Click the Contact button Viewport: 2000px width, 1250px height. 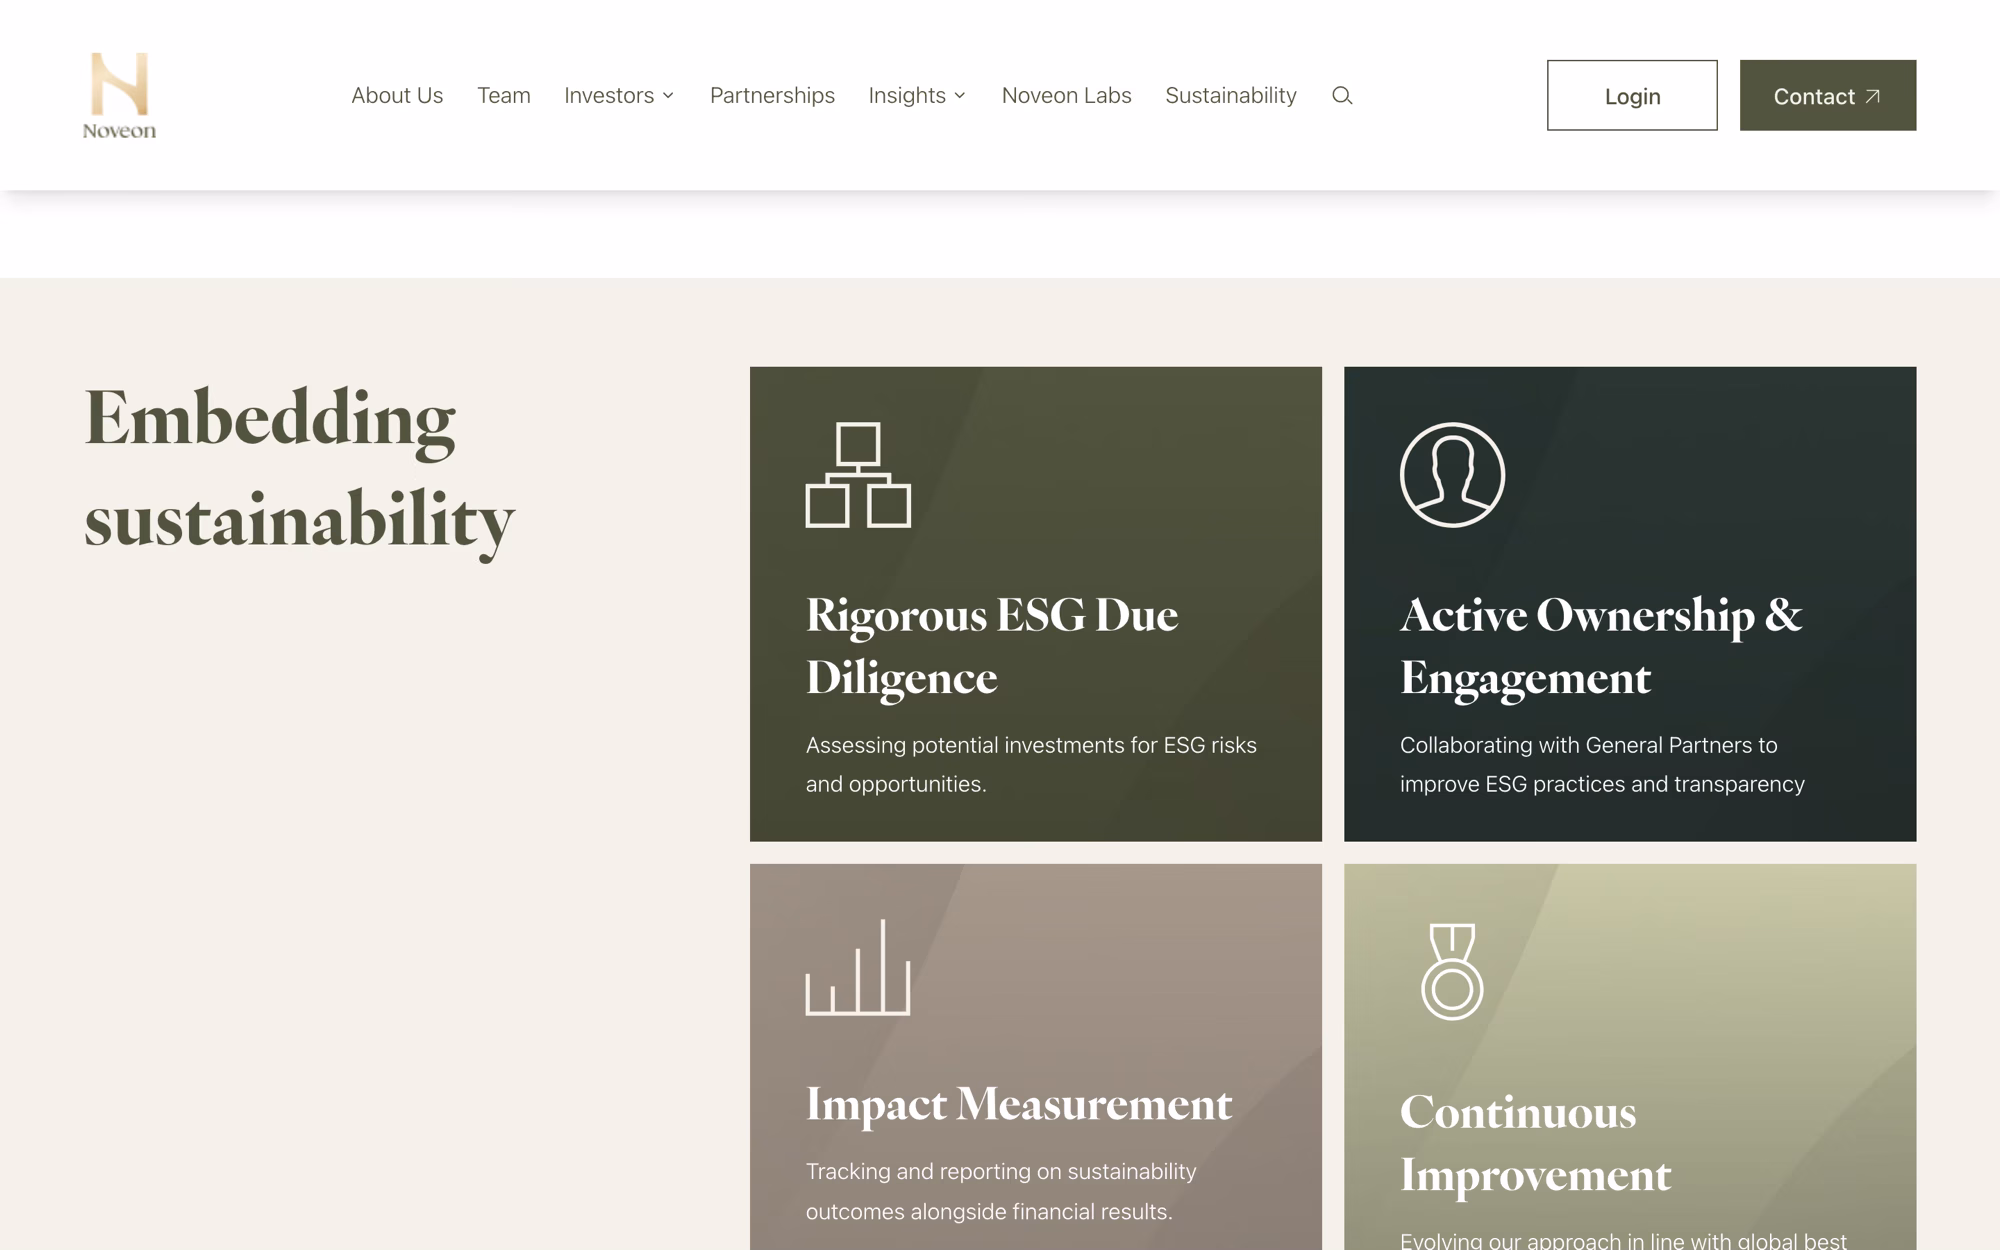point(1828,95)
